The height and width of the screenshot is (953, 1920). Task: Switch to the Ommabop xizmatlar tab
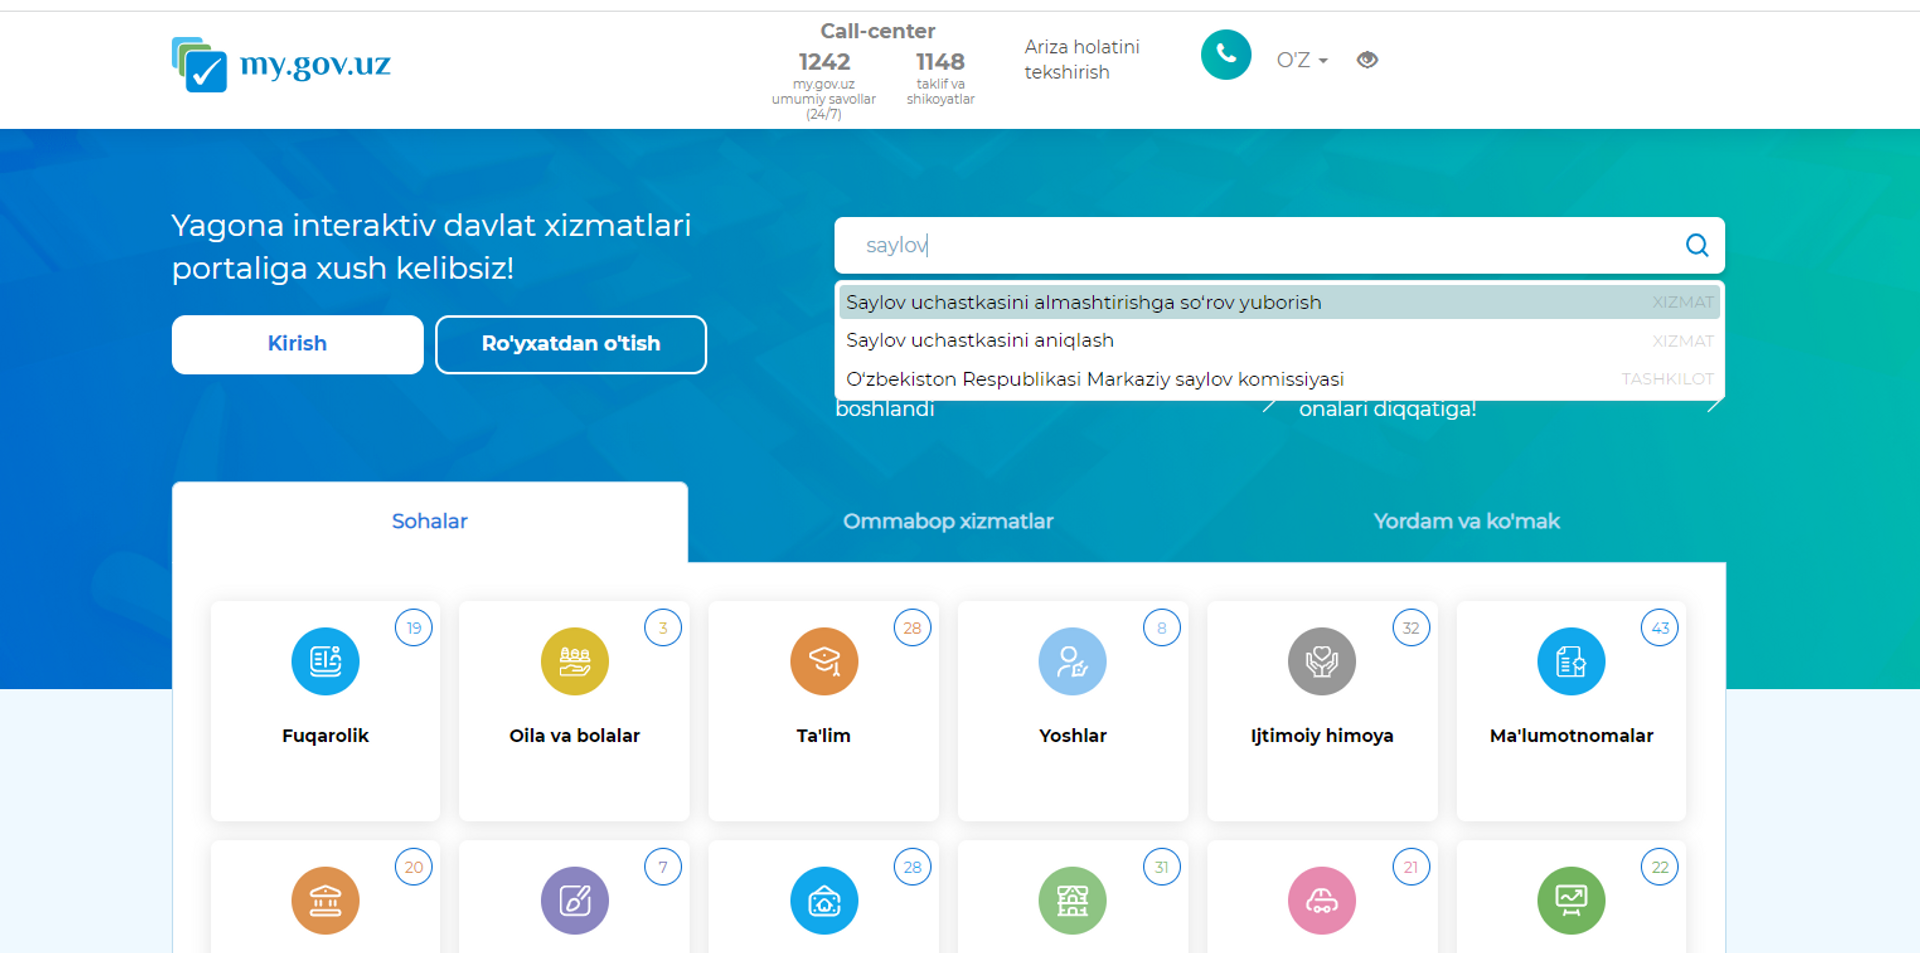(948, 521)
